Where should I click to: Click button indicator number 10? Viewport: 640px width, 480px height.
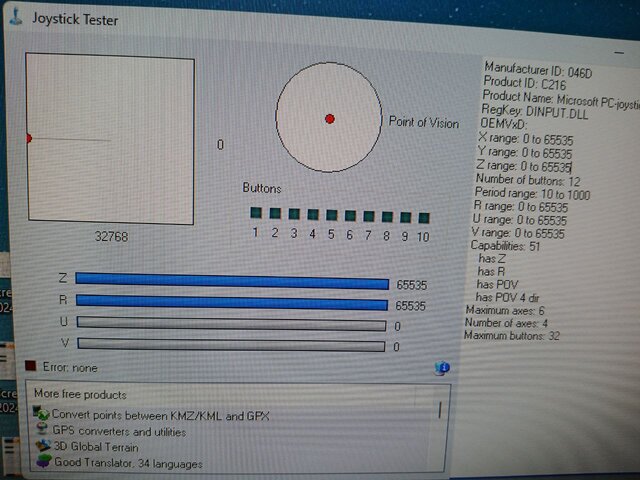(x=424, y=217)
